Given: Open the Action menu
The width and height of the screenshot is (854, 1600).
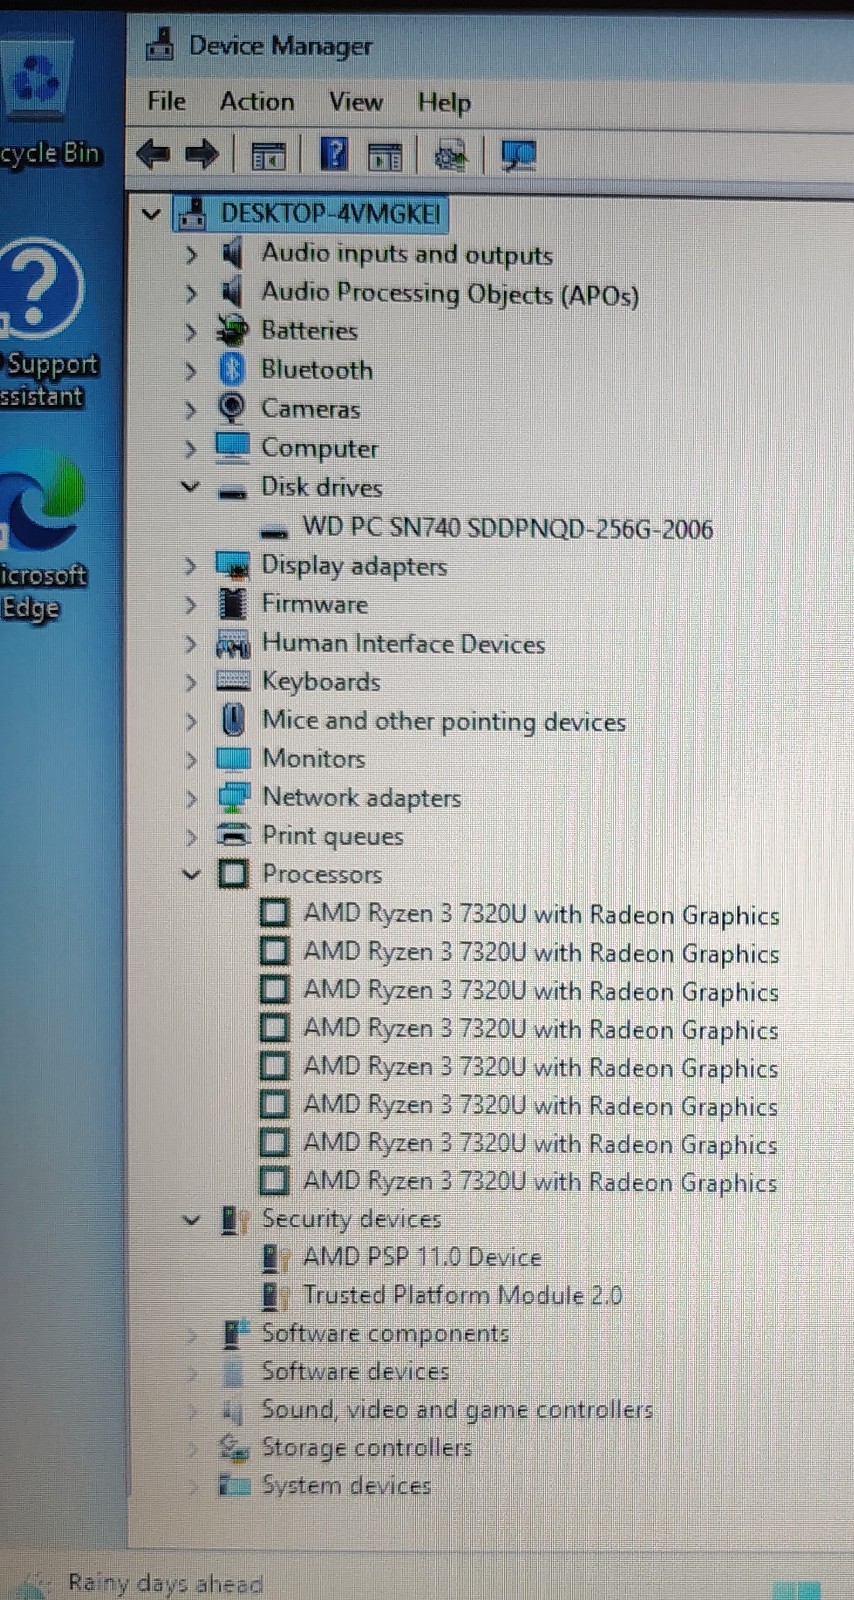Looking at the screenshot, I should 257,102.
